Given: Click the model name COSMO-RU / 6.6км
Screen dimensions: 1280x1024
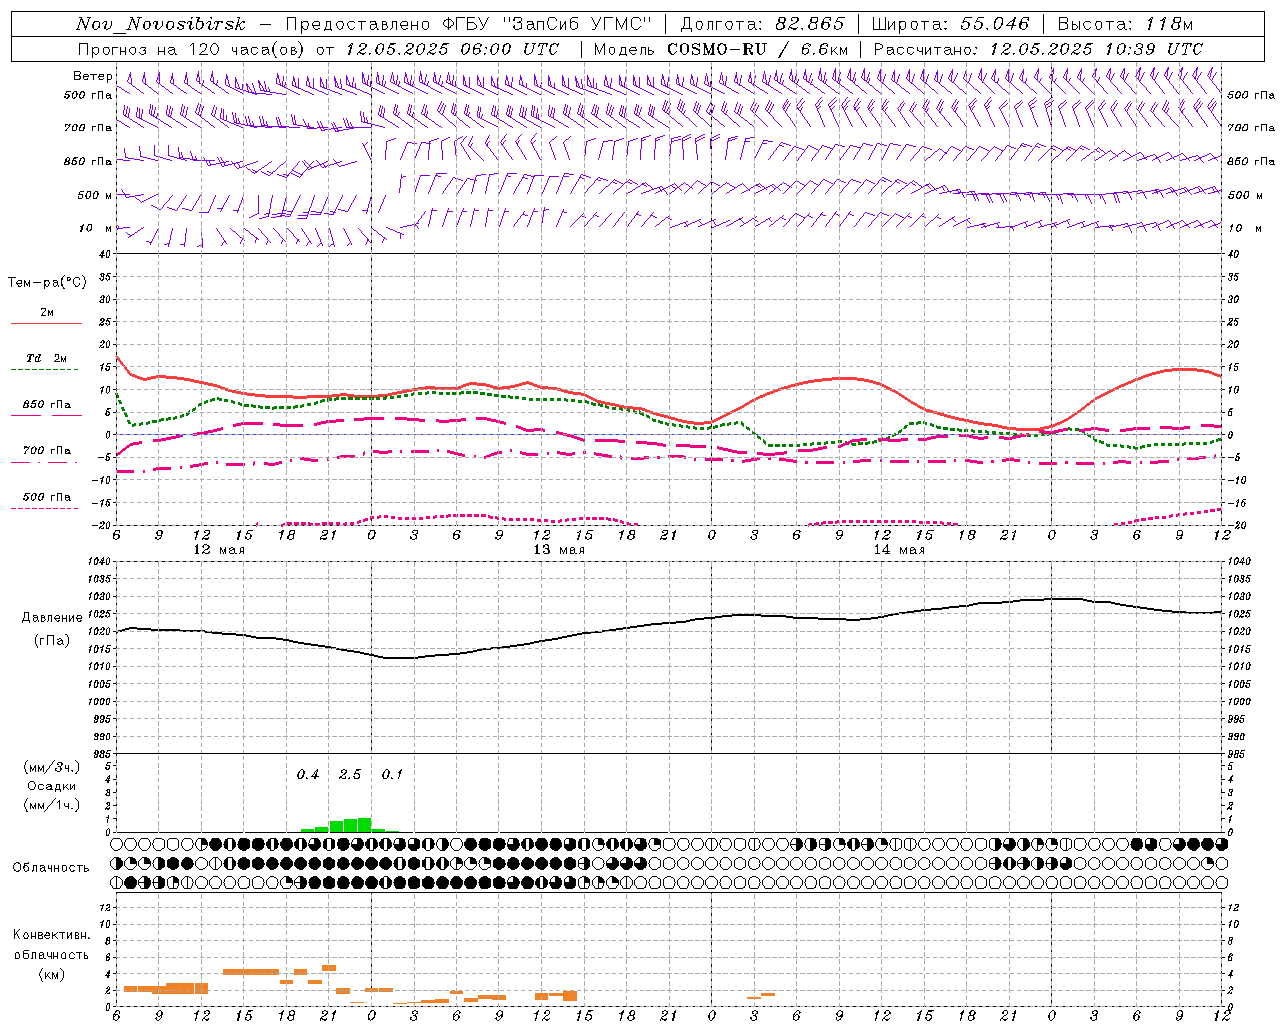Looking at the screenshot, I should (758, 49).
